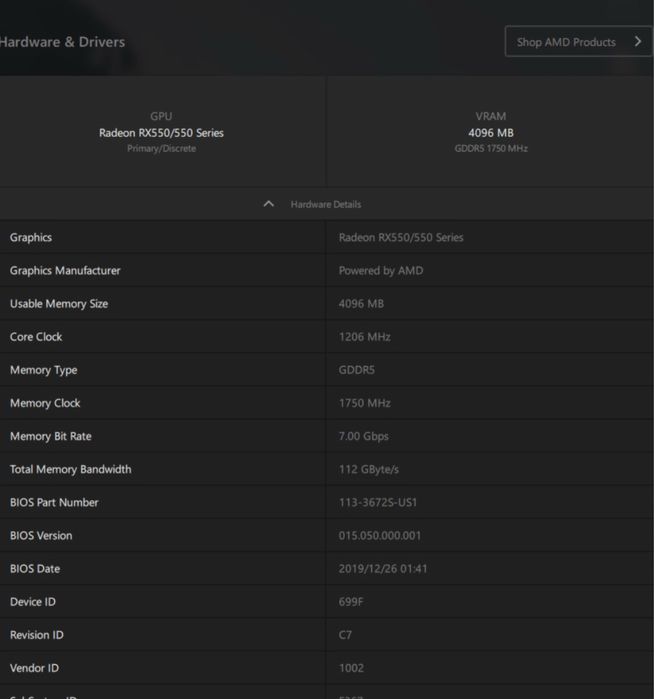Click BIOS Part Number label
This screenshot has height=699, width=654.
(x=54, y=502)
